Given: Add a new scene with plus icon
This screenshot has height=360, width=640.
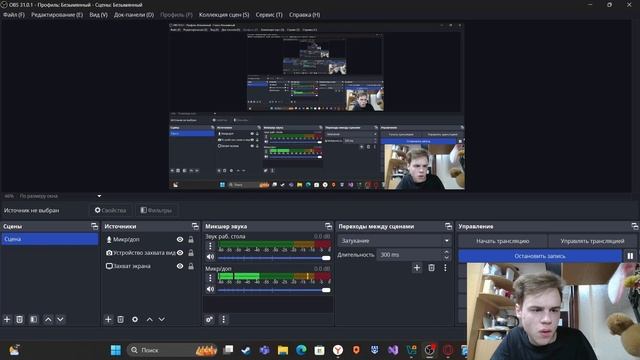Looking at the screenshot, I should coord(7,319).
